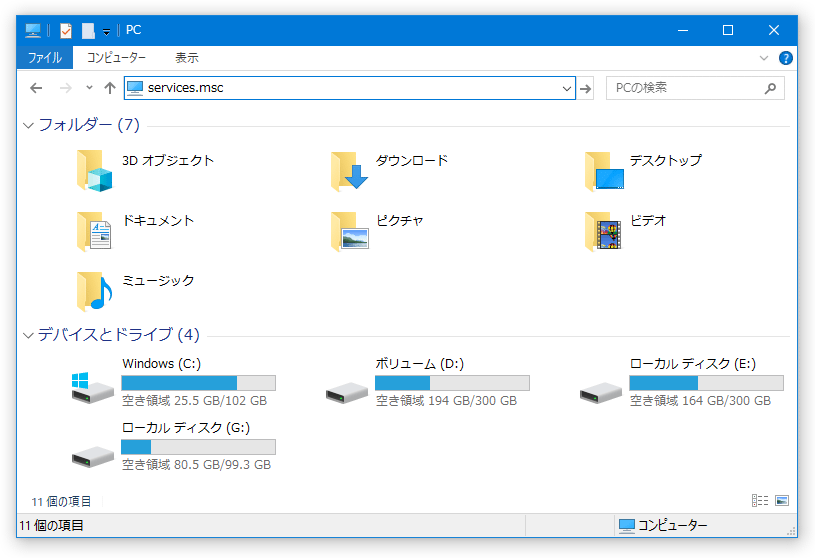Select the ローカル ディスク (E:) drive icon
815x558 pixels.
[600, 393]
